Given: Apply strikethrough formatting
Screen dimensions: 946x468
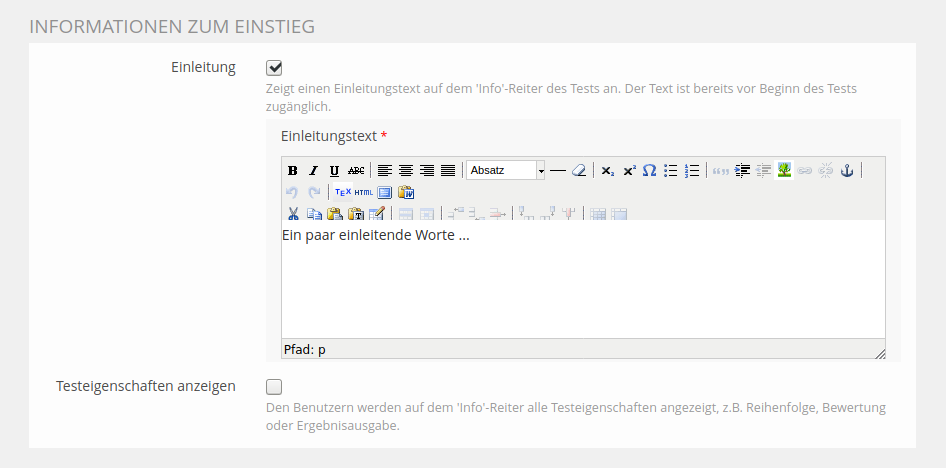Looking at the screenshot, I should pos(356,171).
